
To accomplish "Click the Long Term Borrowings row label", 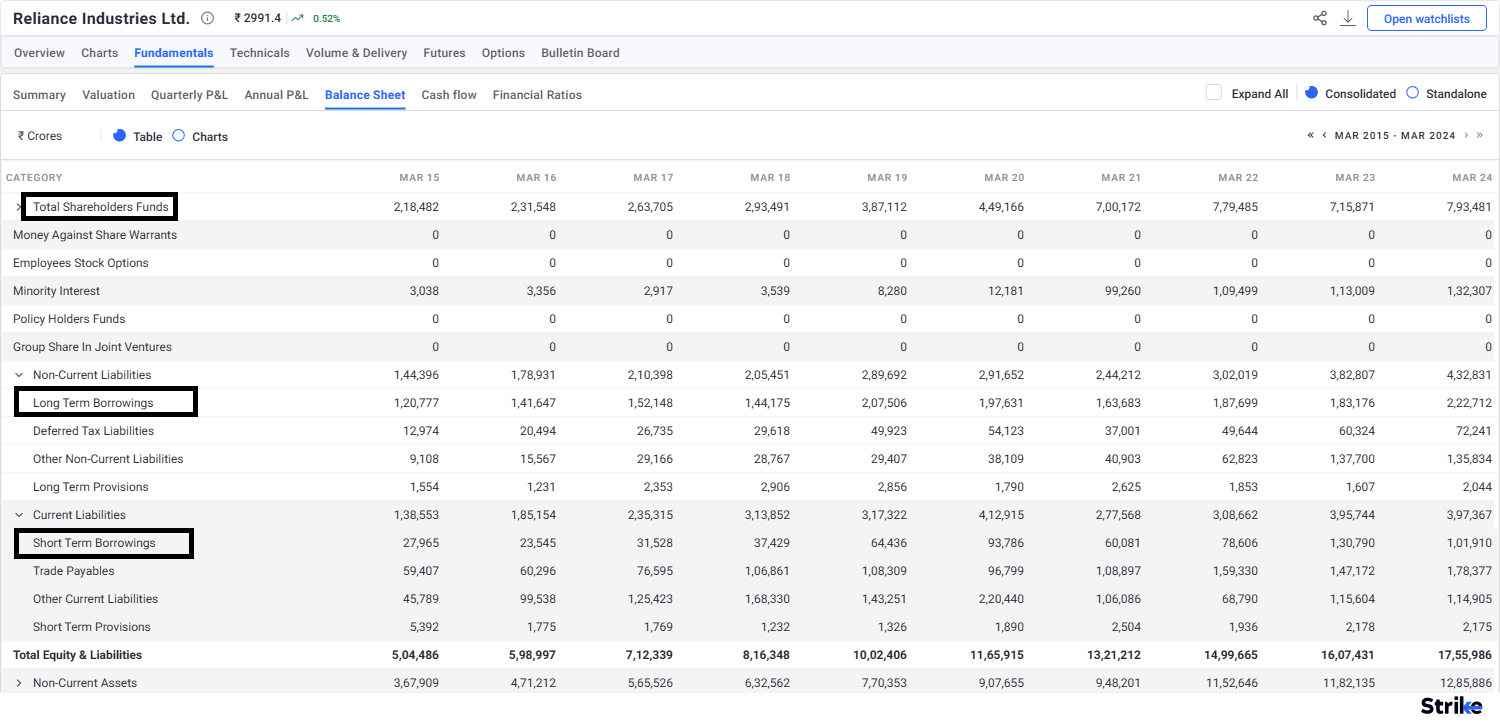I will pyautogui.click(x=93, y=403).
